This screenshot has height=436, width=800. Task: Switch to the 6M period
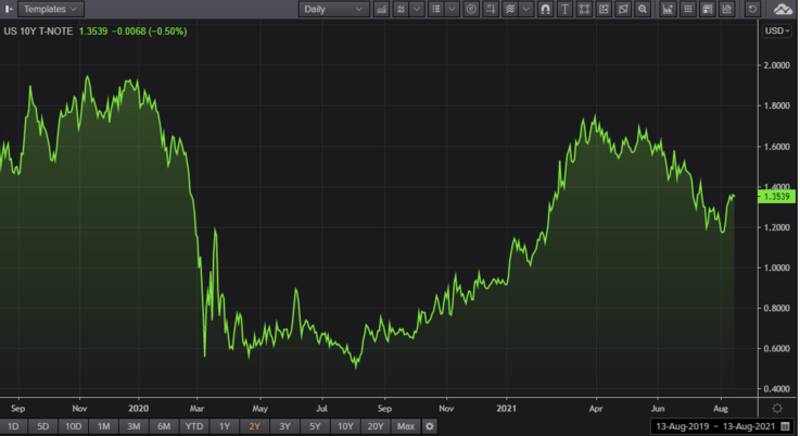pos(162,427)
